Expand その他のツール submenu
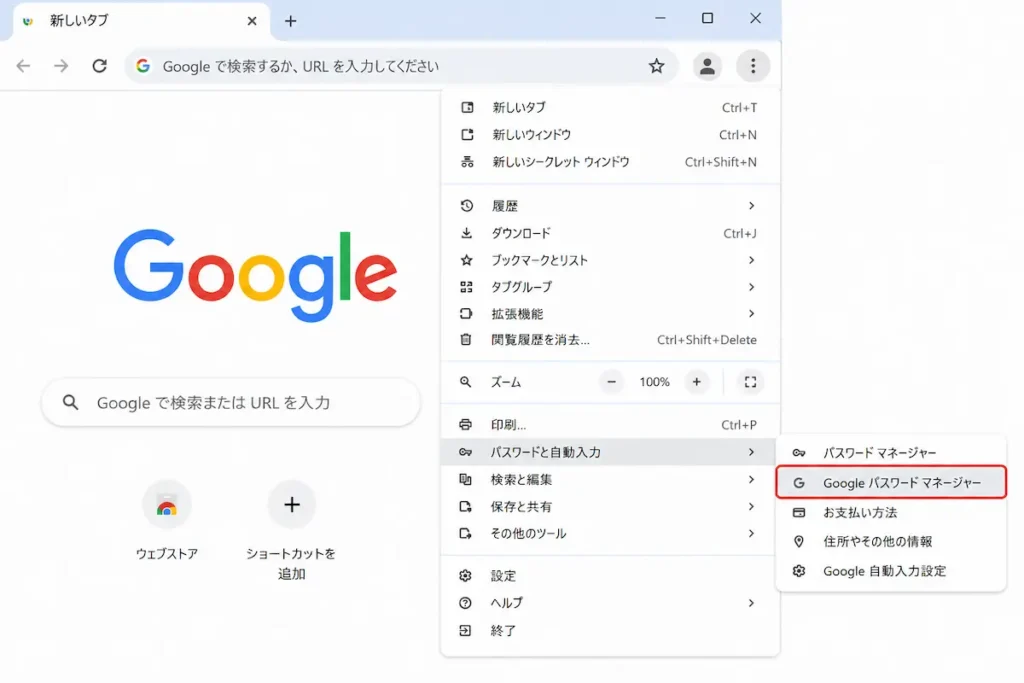Screen dimensions: 1024x683 point(610,533)
